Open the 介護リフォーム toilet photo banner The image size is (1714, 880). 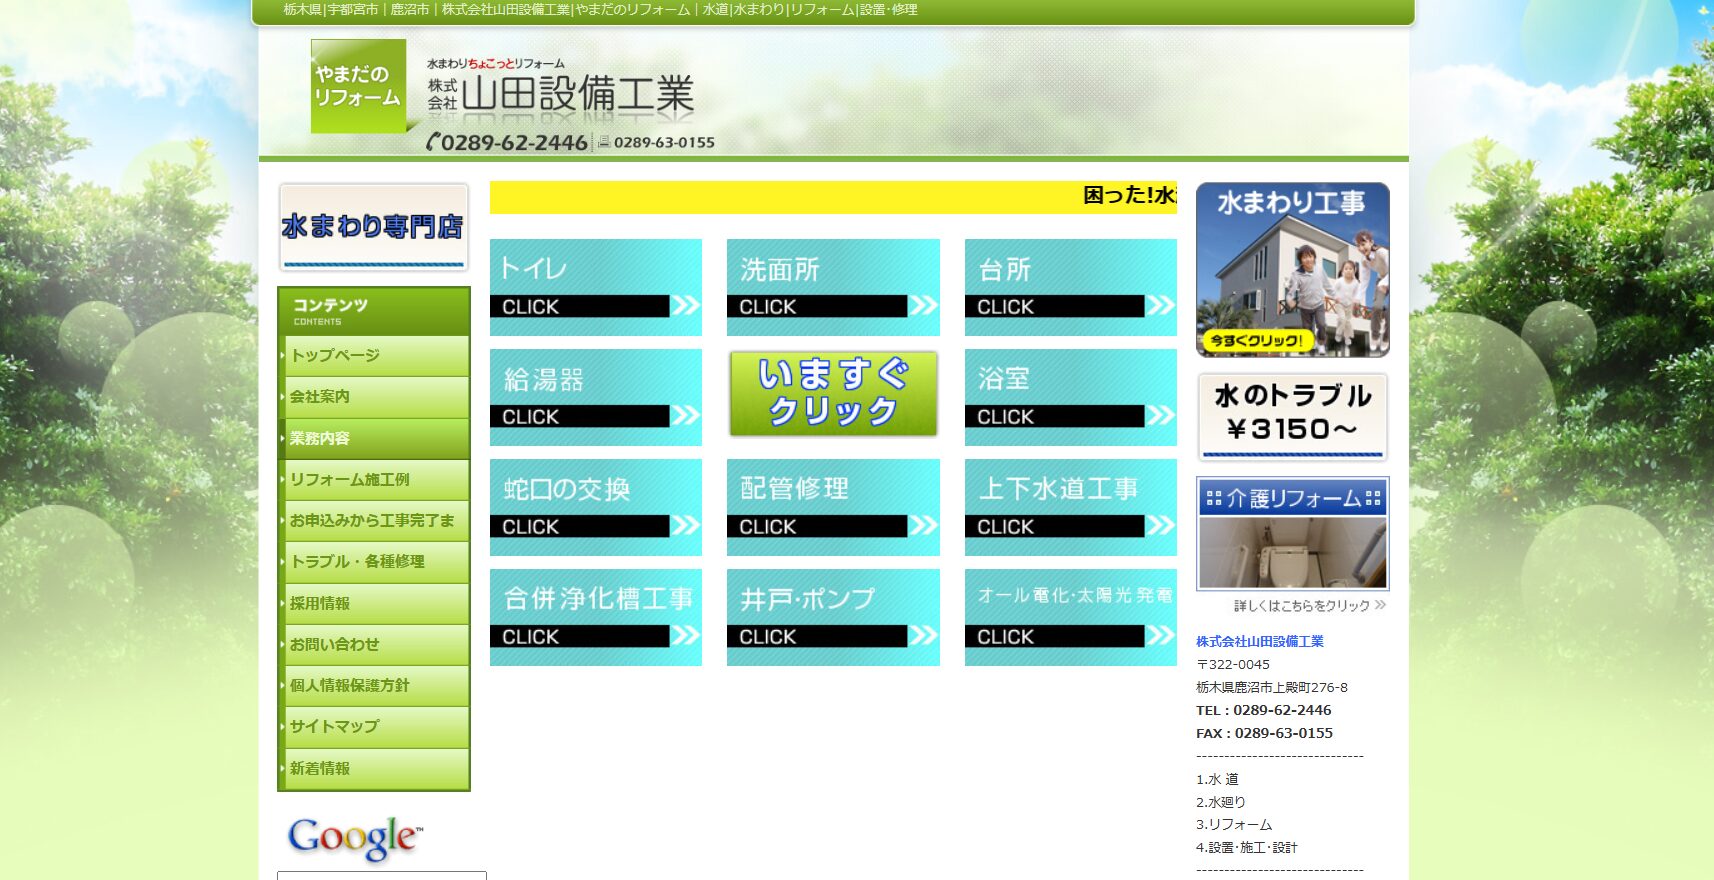point(1293,534)
